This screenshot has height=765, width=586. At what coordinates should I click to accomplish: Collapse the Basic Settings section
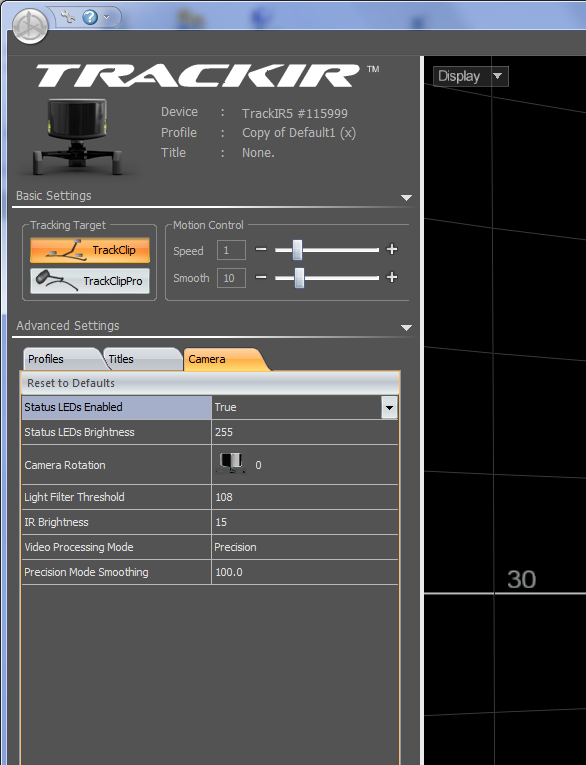pyautogui.click(x=406, y=198)
